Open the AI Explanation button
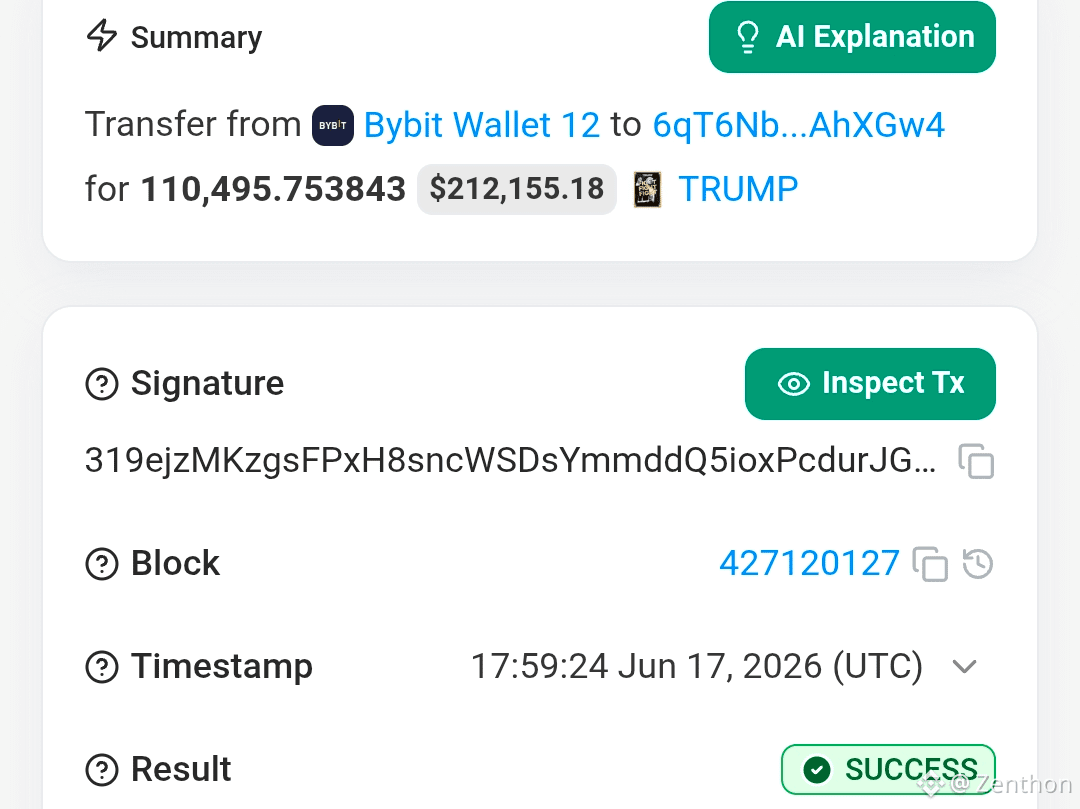The image size is (1080, 809). pyautogui.click(x=852, y=36)
